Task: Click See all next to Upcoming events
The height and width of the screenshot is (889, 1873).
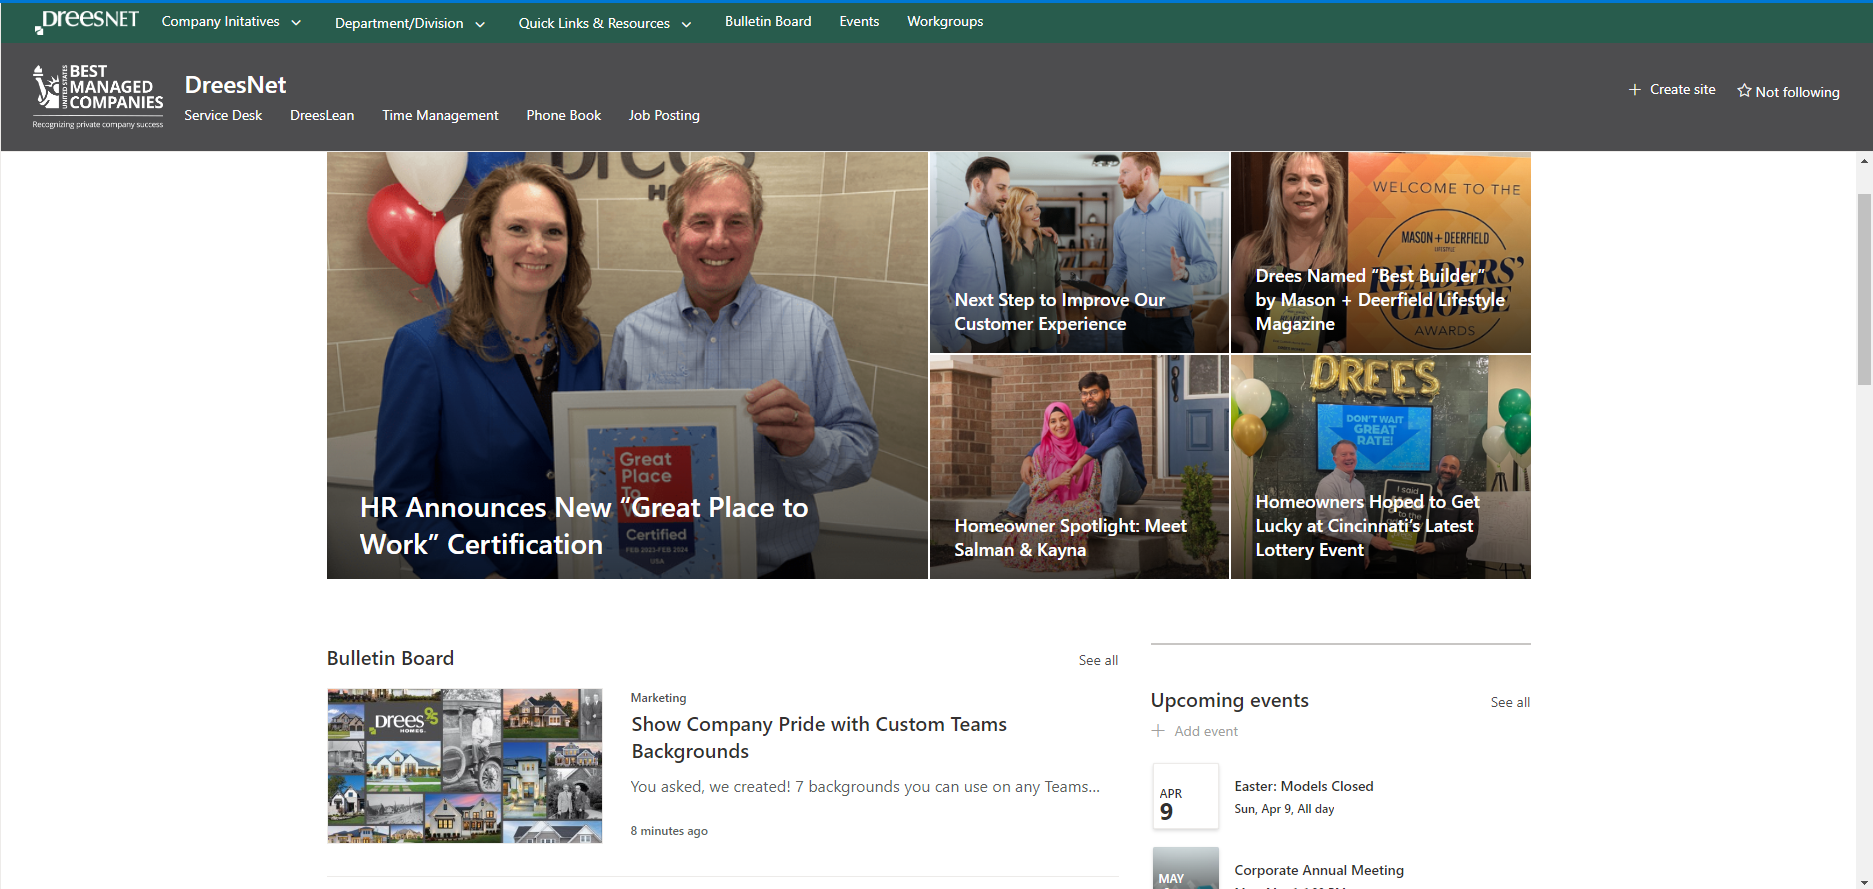Action: click(x=1510, y=702)
